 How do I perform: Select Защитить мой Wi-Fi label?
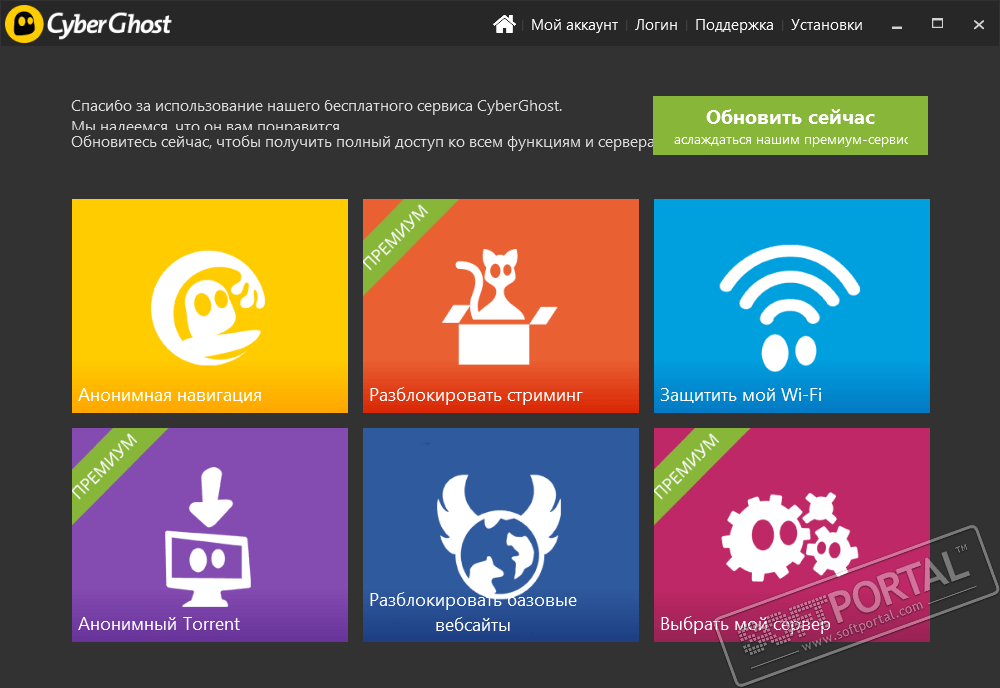(740, 395)
